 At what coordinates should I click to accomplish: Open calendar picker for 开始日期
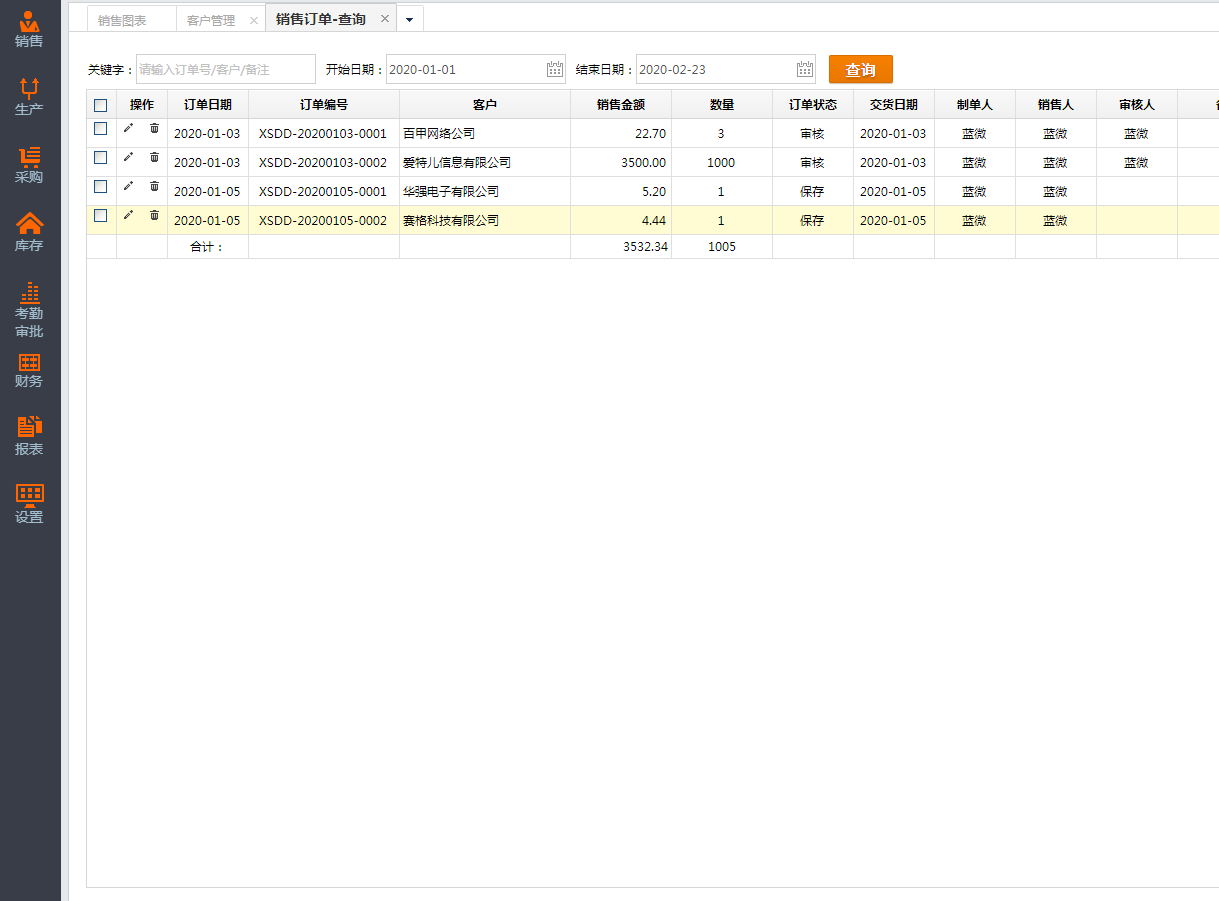[x=555, y=69]
